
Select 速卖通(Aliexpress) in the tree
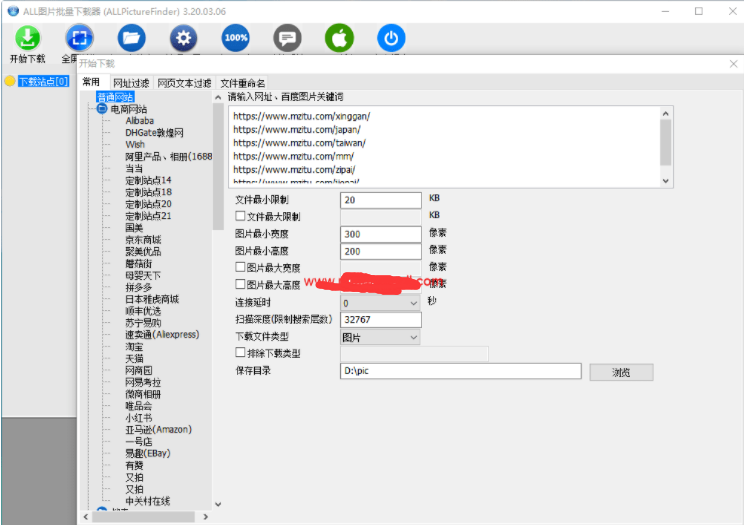[162, 335]
